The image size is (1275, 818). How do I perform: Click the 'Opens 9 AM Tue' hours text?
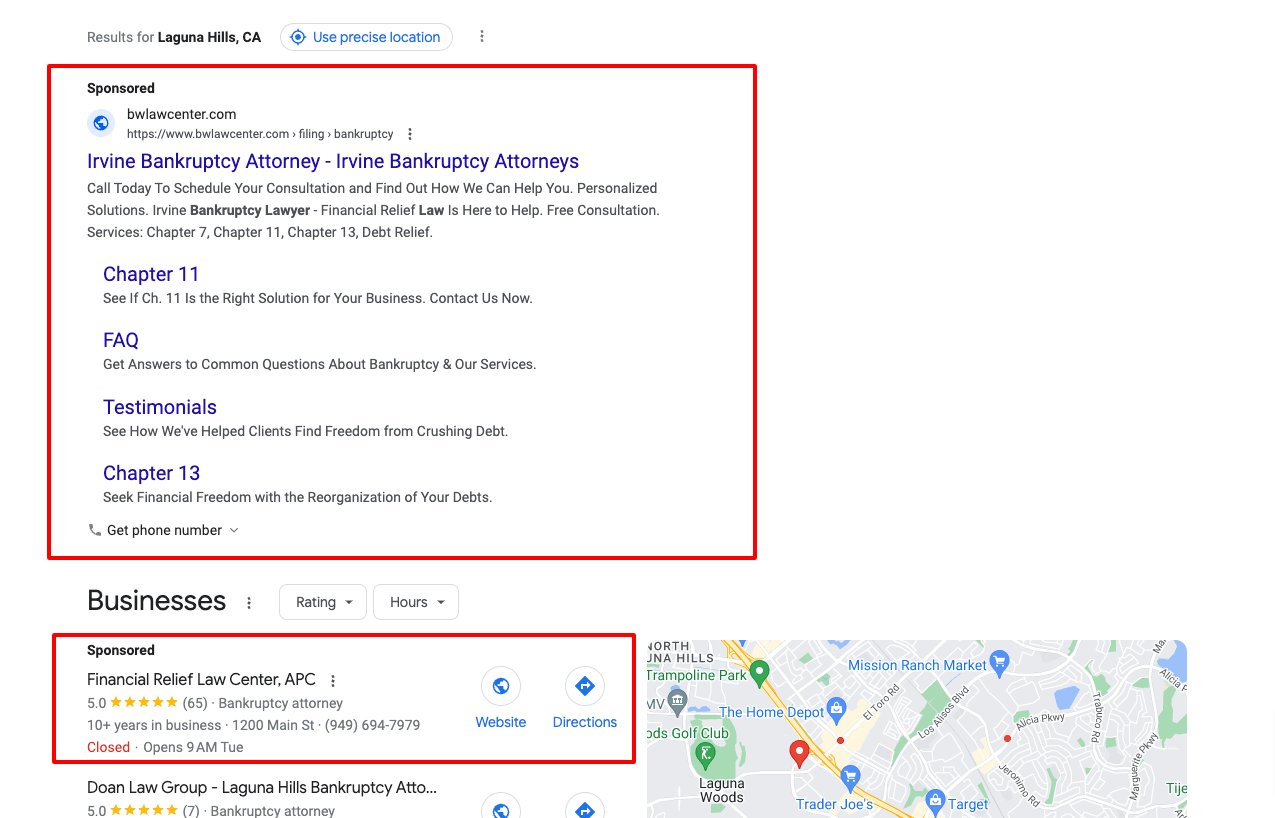(x=193, y=747)
